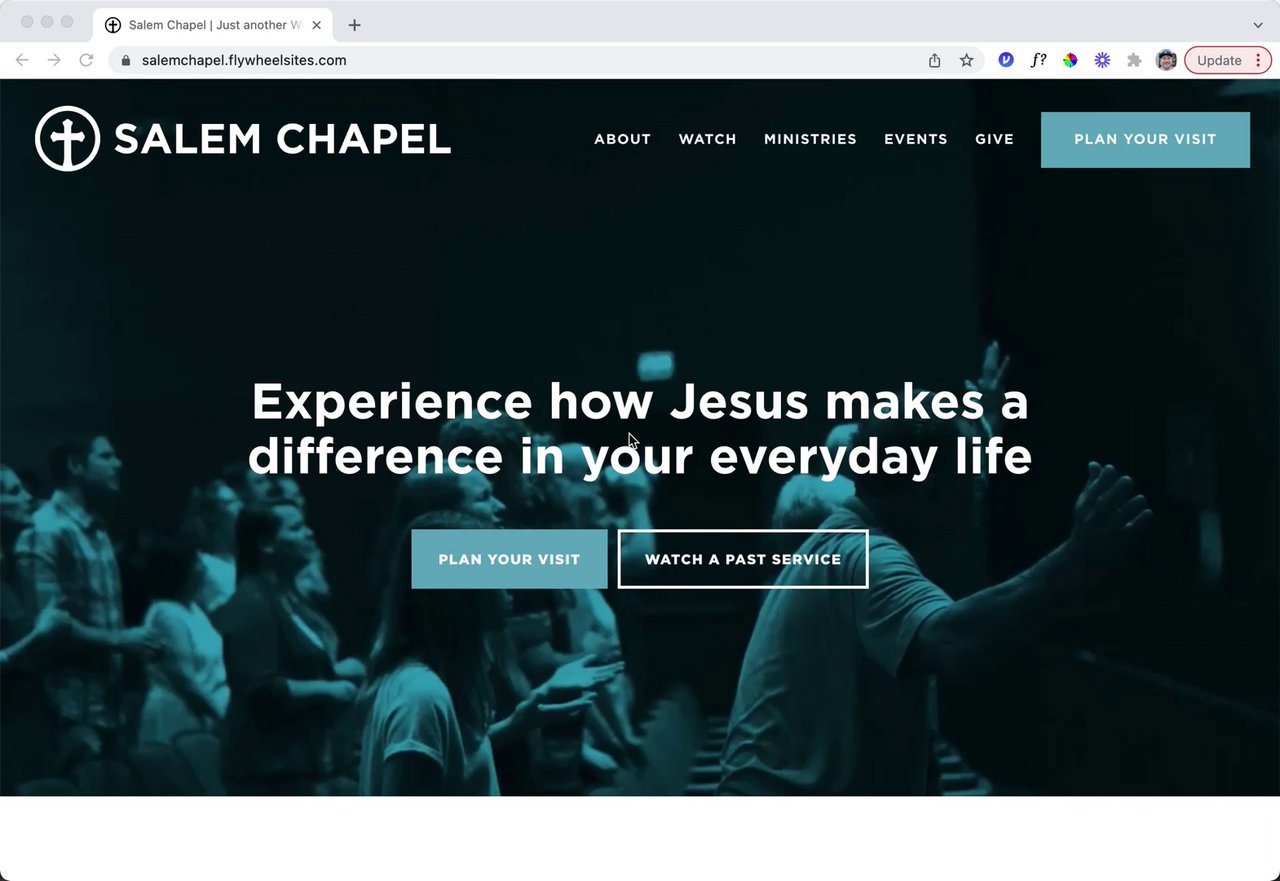The width and height of the screenshot is (1280, 881).
Task: Bookmark this page with the star icon
Action: tap(966, 60)
